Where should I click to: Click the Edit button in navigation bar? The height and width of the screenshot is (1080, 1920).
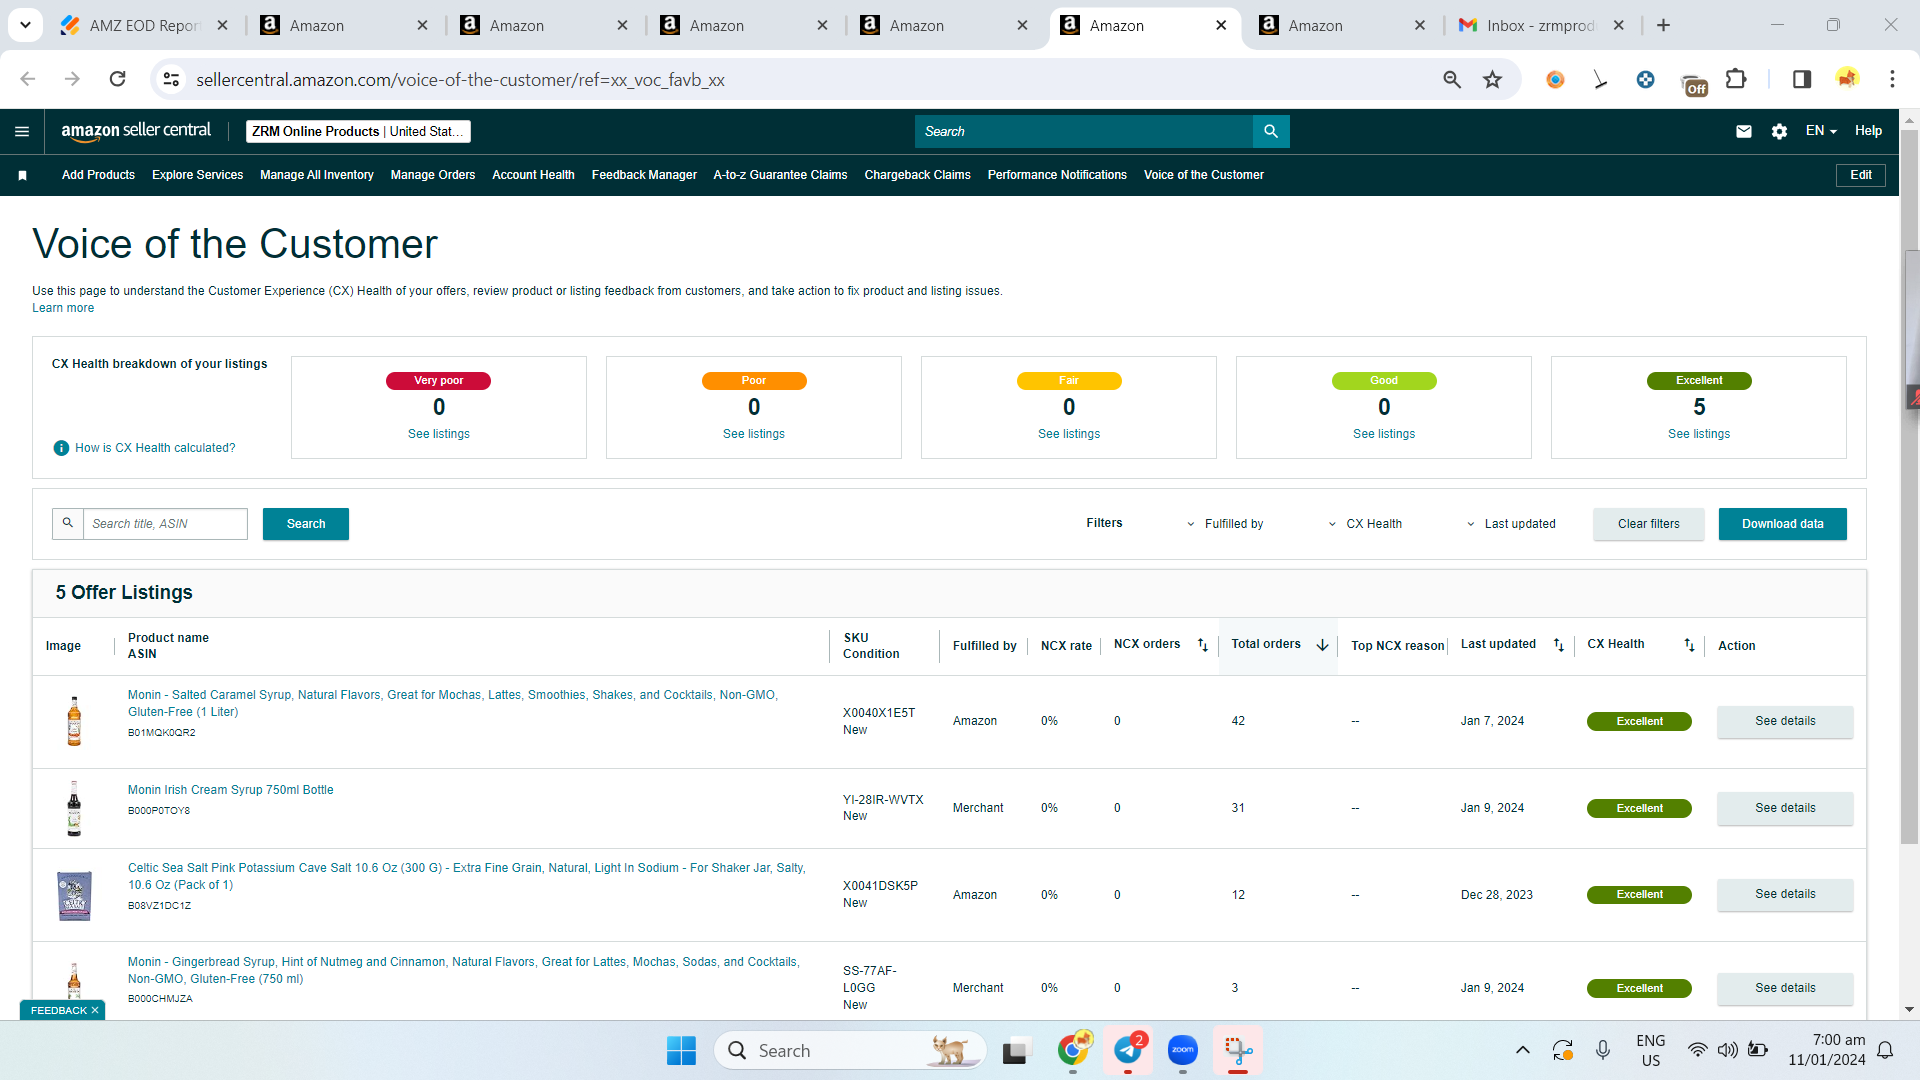click(x=1860, y=175)
